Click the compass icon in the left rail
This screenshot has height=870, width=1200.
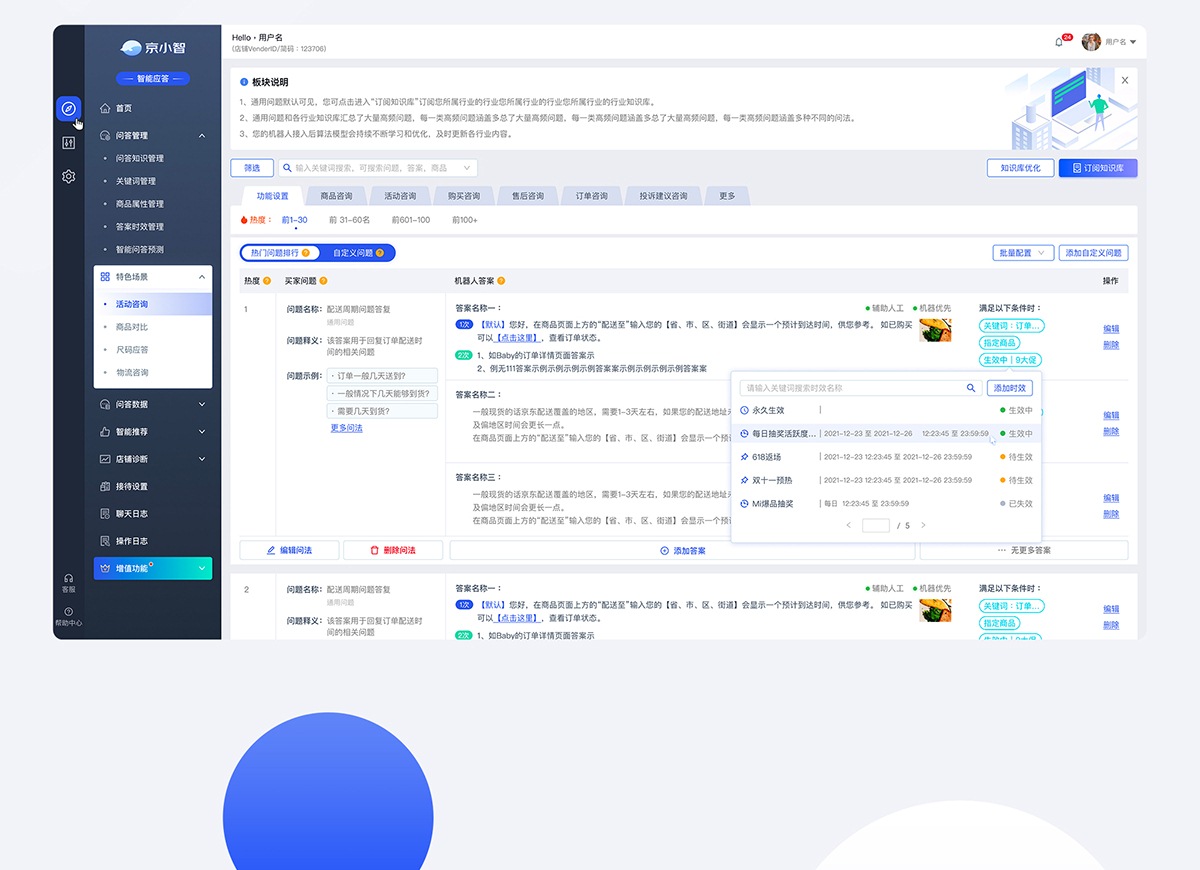[x=68, y=108]
